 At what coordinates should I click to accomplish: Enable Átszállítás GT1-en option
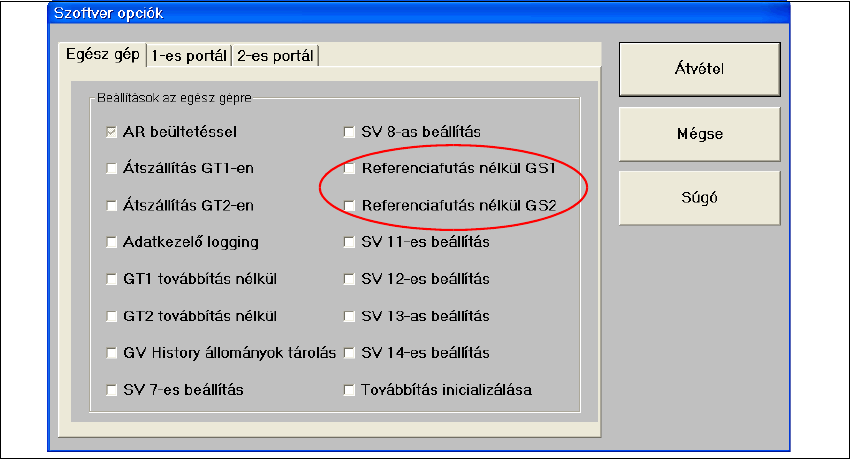coord(112,169)
